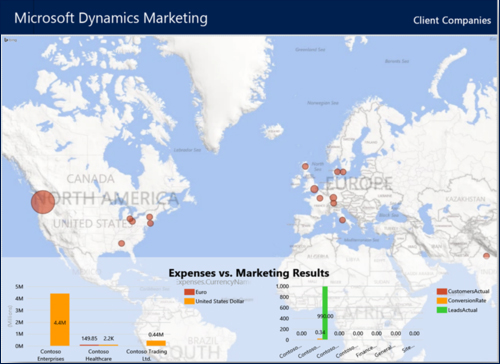
Task: Click the Microsoft Dynamics Marketing title
Action: pyautogui.click(x=111, y=18)
